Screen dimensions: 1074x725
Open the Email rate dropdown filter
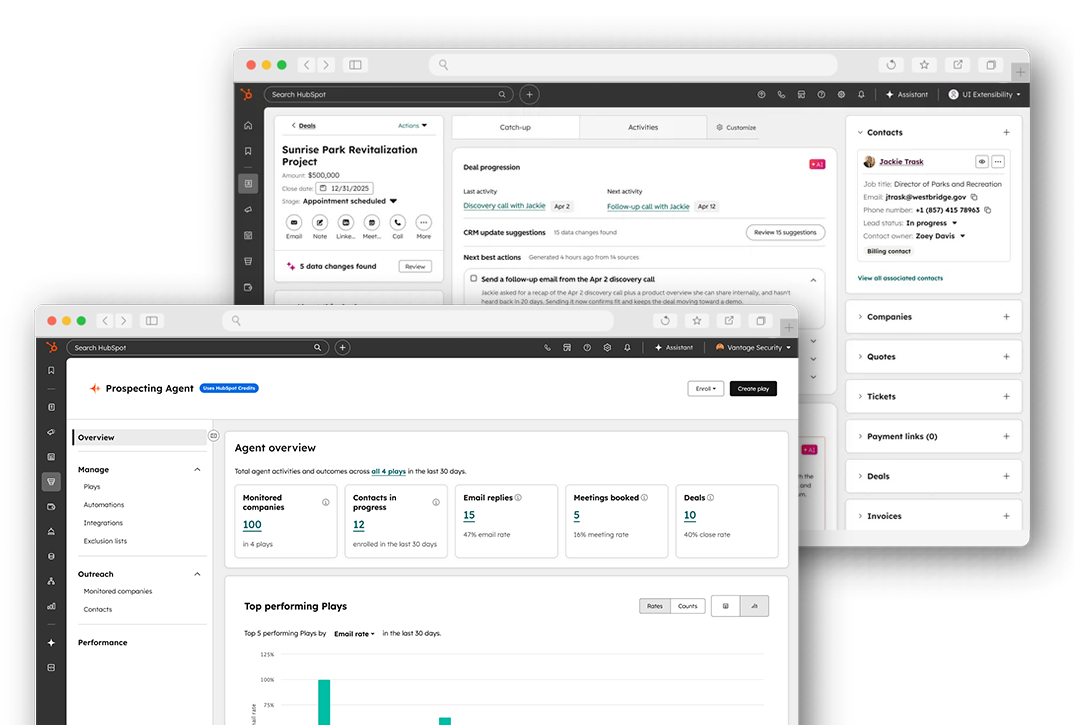pos(354,634)
